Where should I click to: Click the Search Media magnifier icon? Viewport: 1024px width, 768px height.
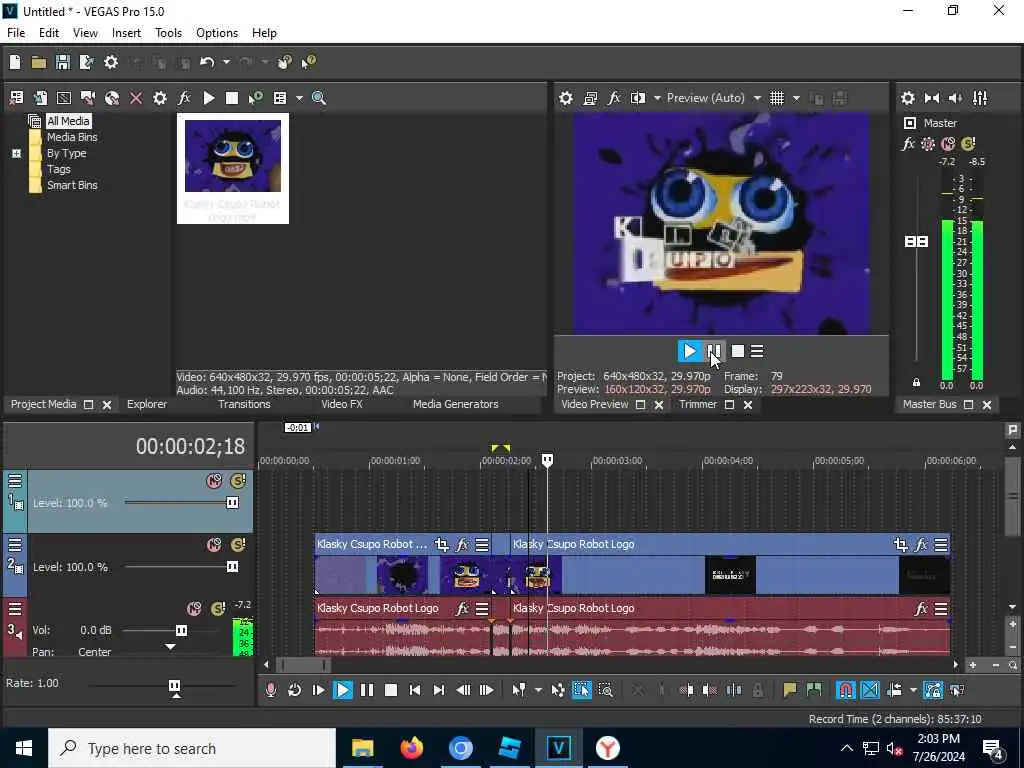[319, 98]
